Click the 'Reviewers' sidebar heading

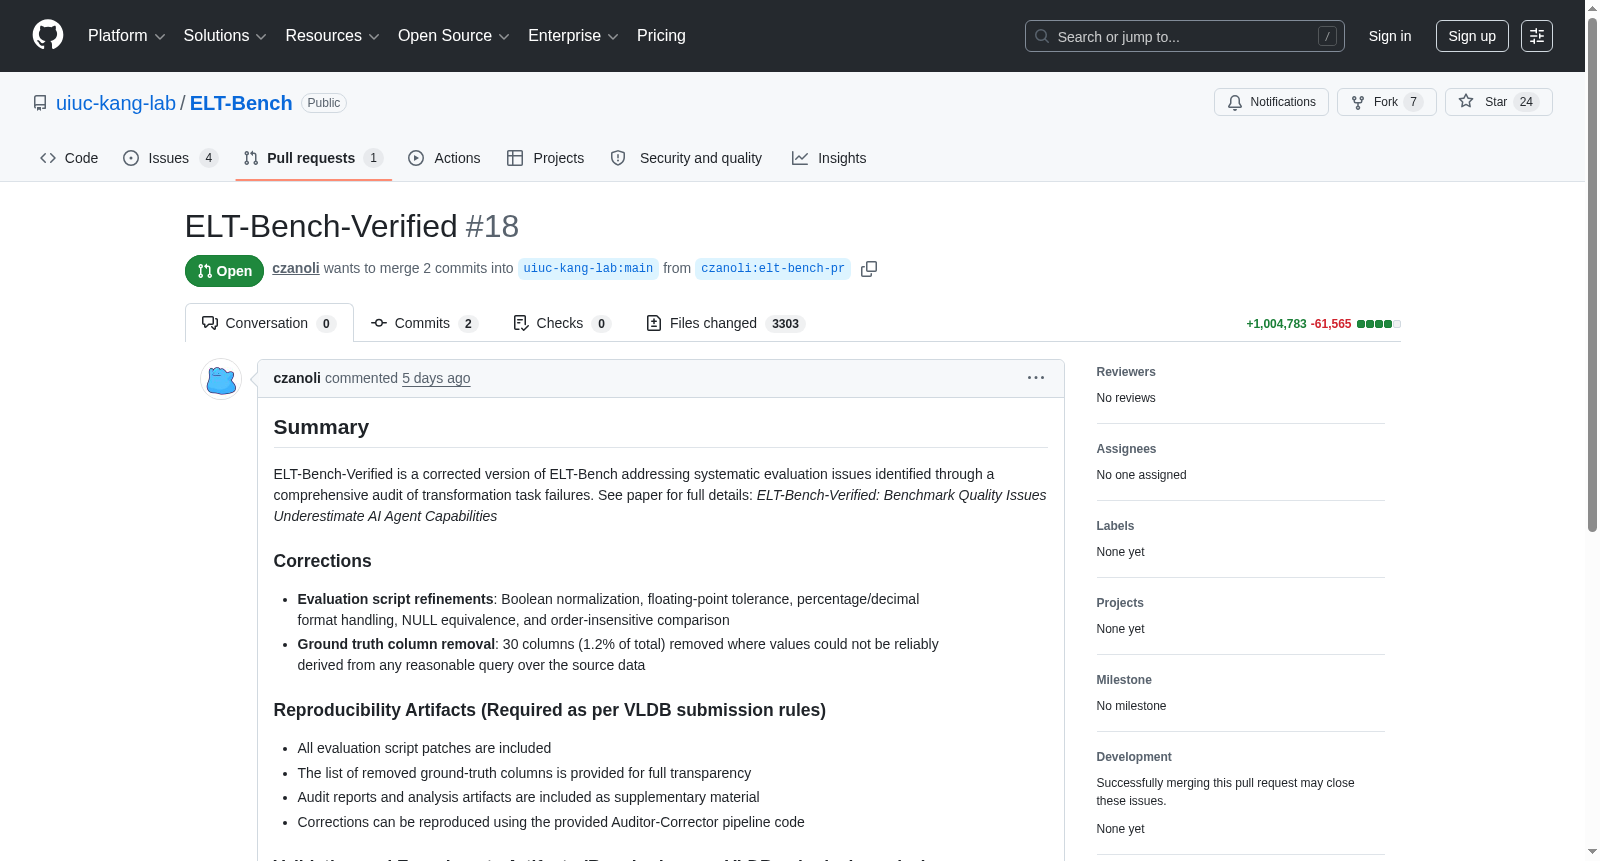(1126, 372)
